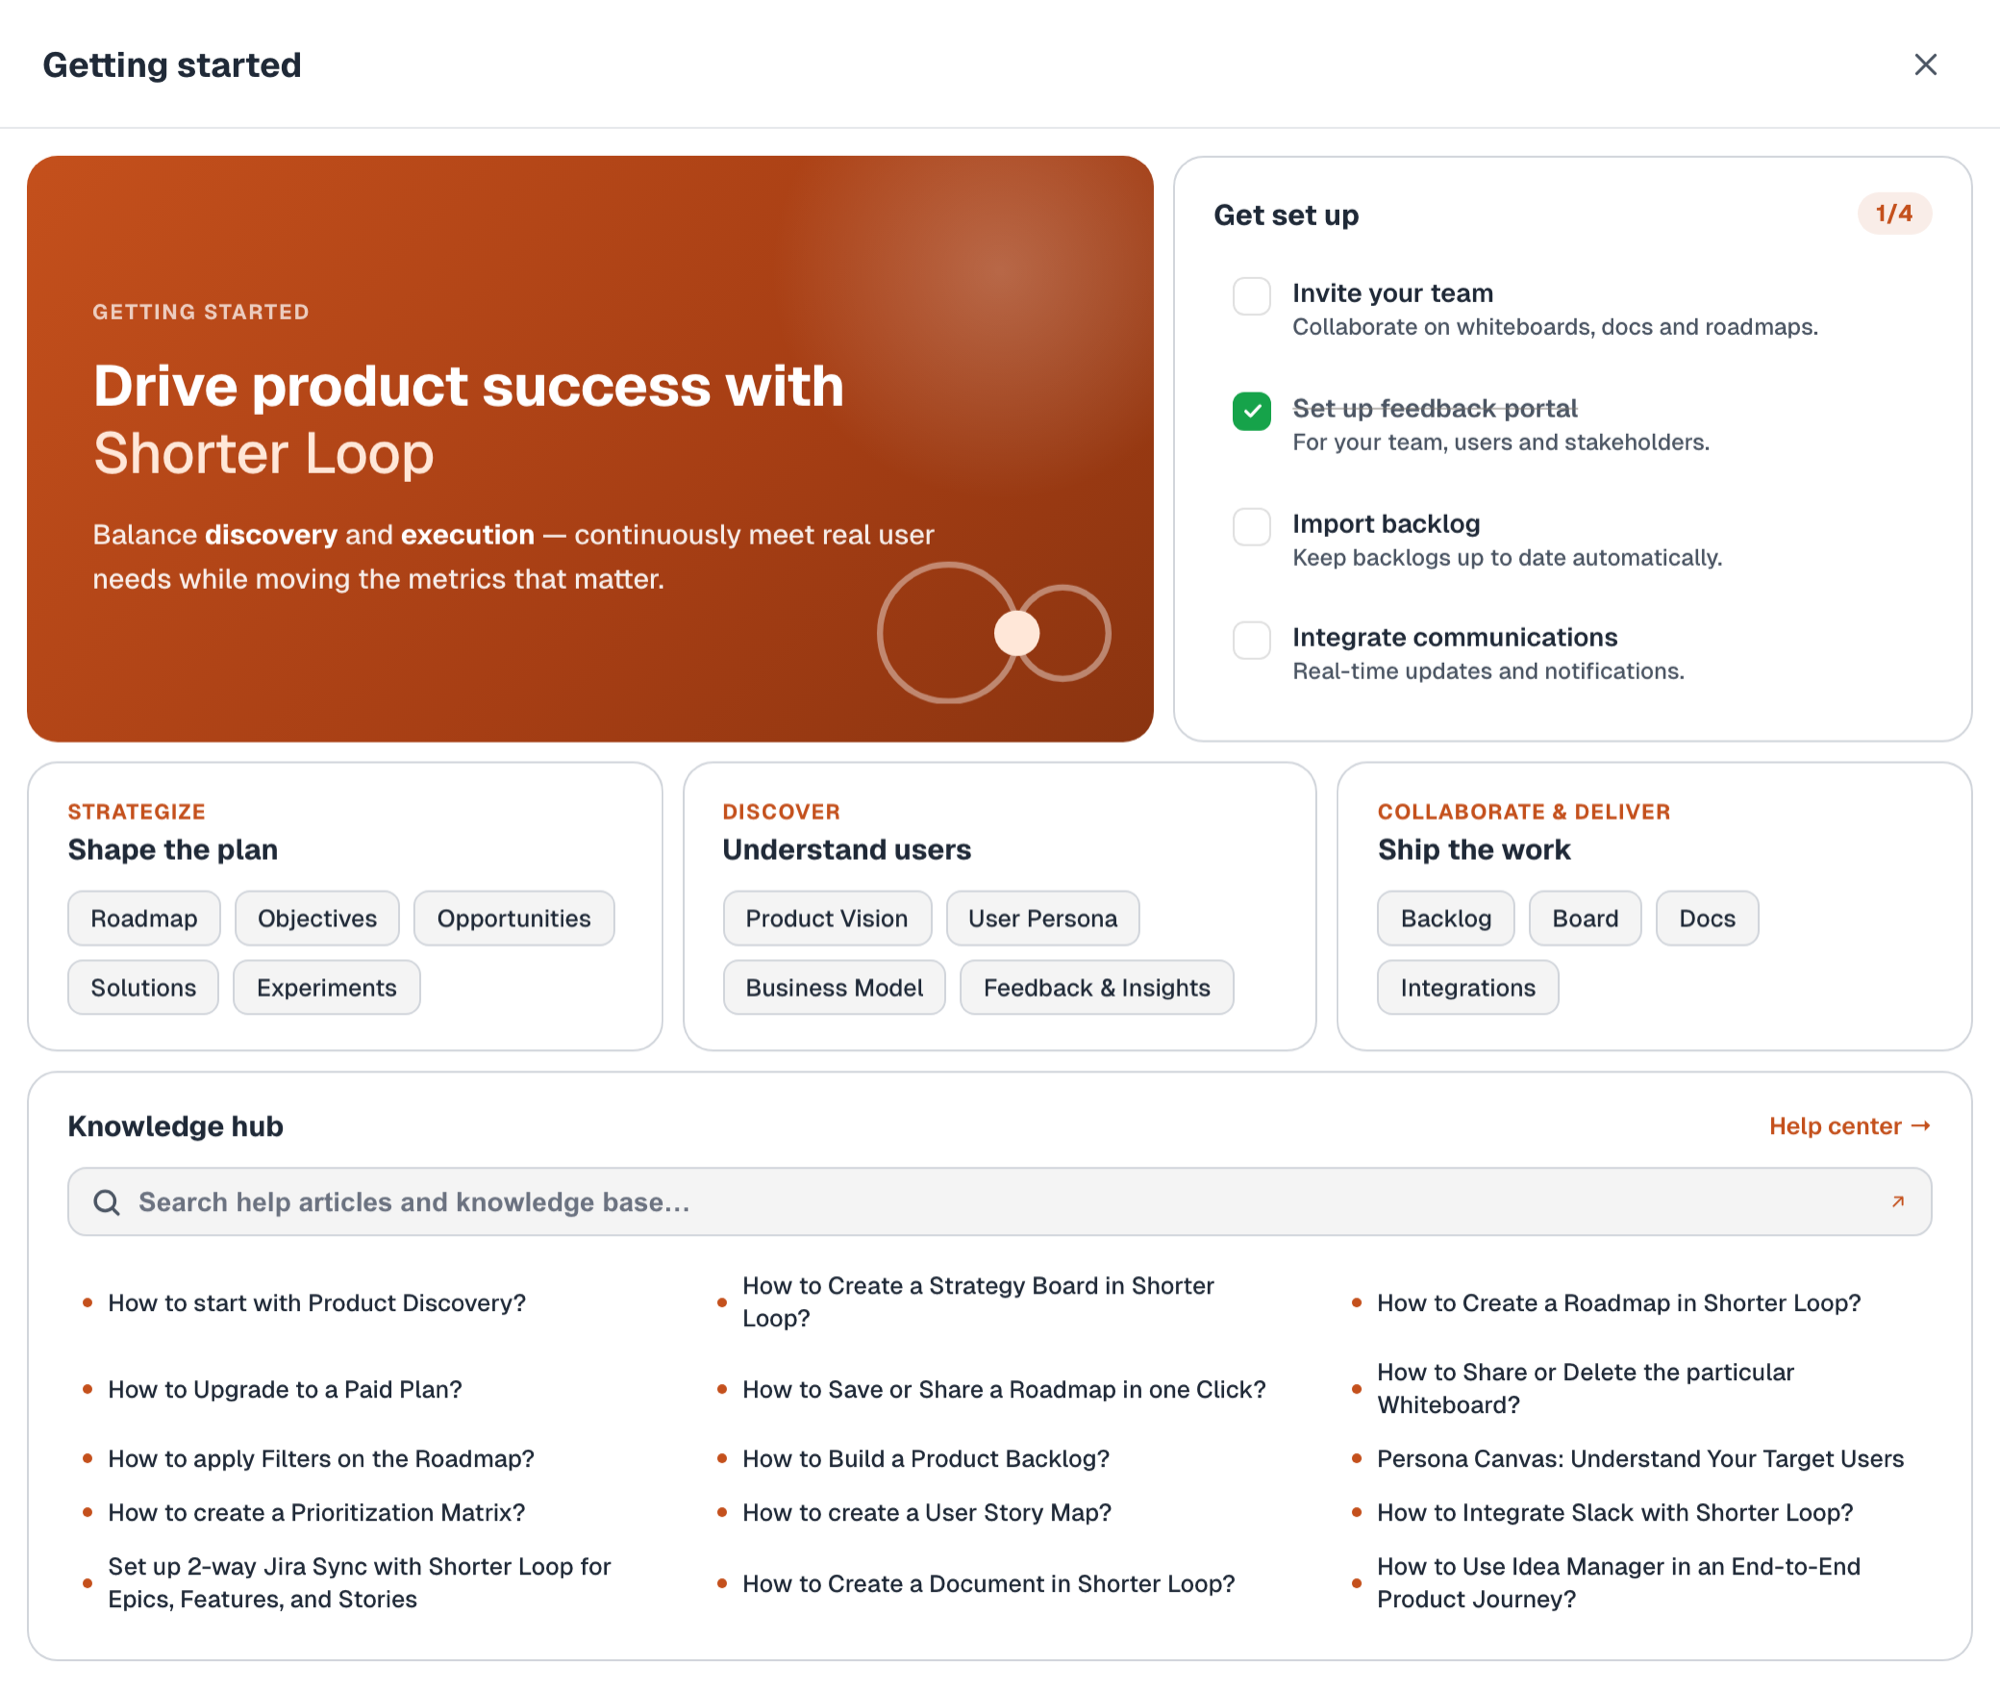This screenshot has height=1692, width=2000.
Task: Open the Backlog chip under Ship the work
Action: click(x=1446, y=918)
